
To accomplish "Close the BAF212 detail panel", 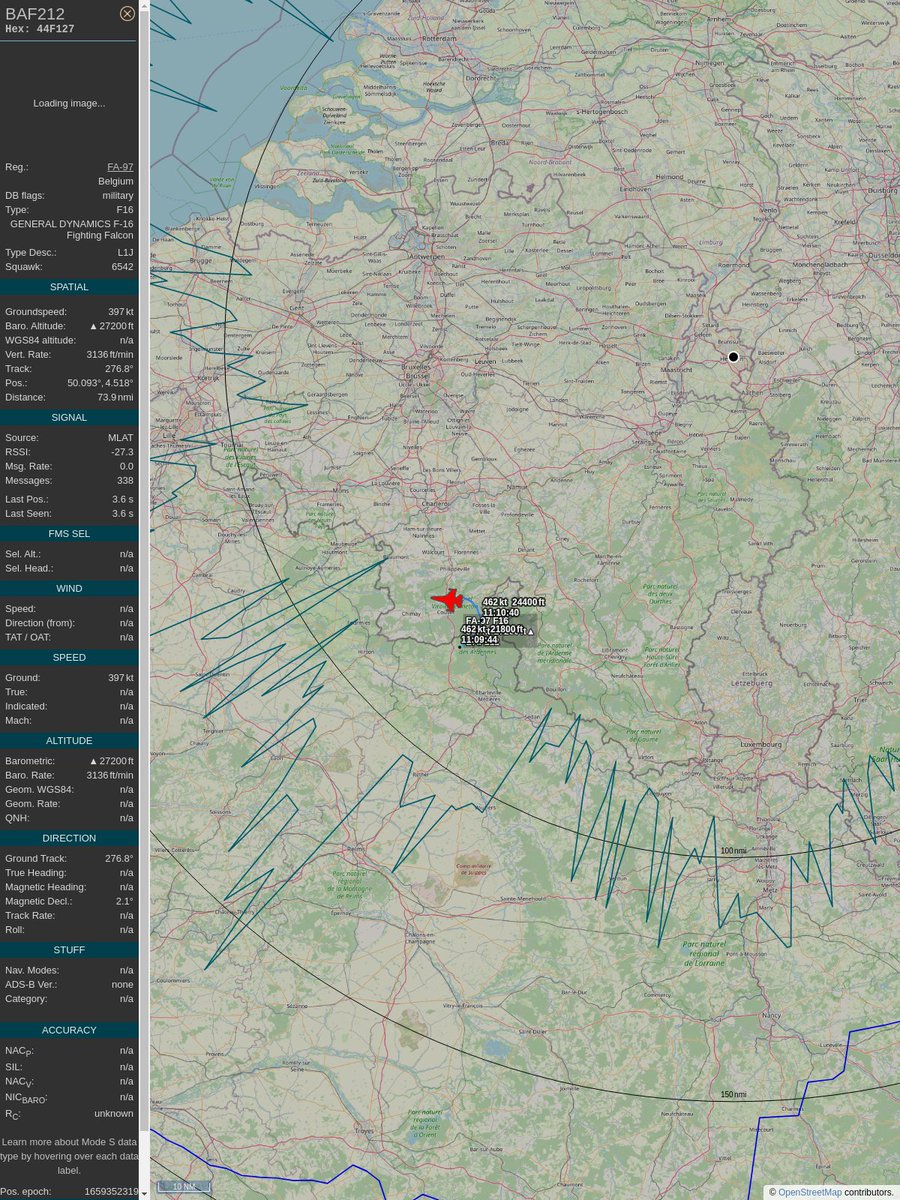I will tap(126, 13).
